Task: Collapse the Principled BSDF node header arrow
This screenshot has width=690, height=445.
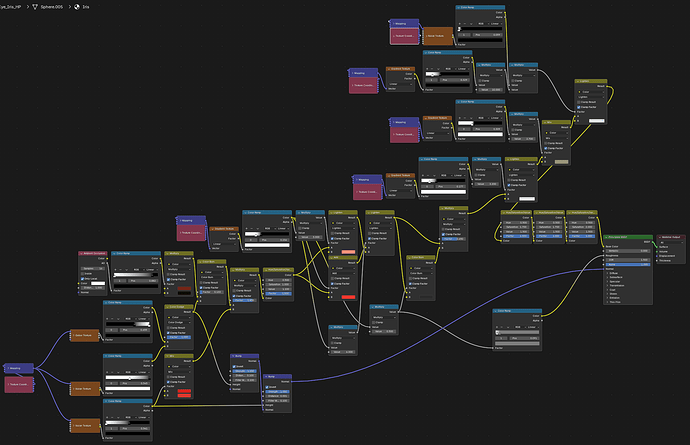Action: [x=606, y=237]
